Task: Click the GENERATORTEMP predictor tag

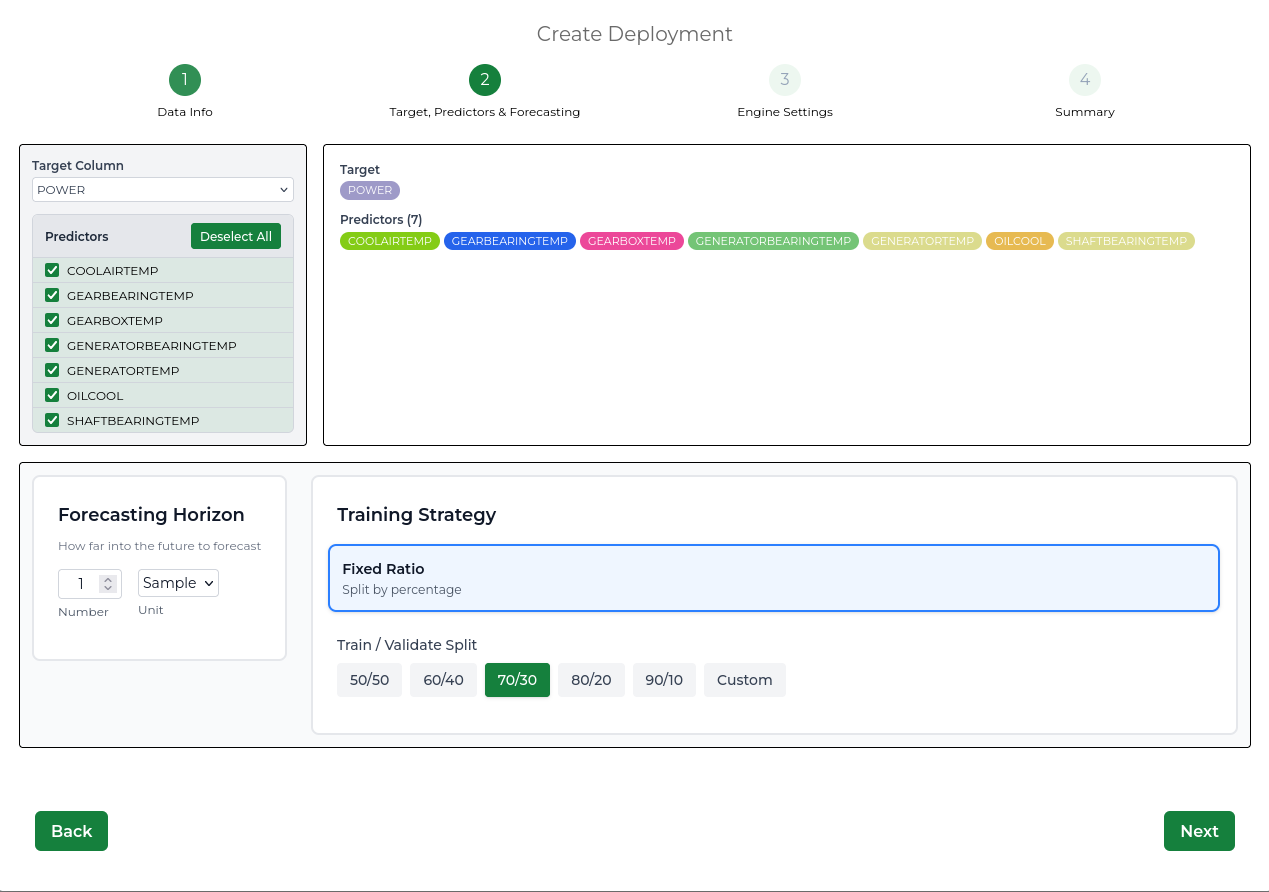Action: [922, 241]
